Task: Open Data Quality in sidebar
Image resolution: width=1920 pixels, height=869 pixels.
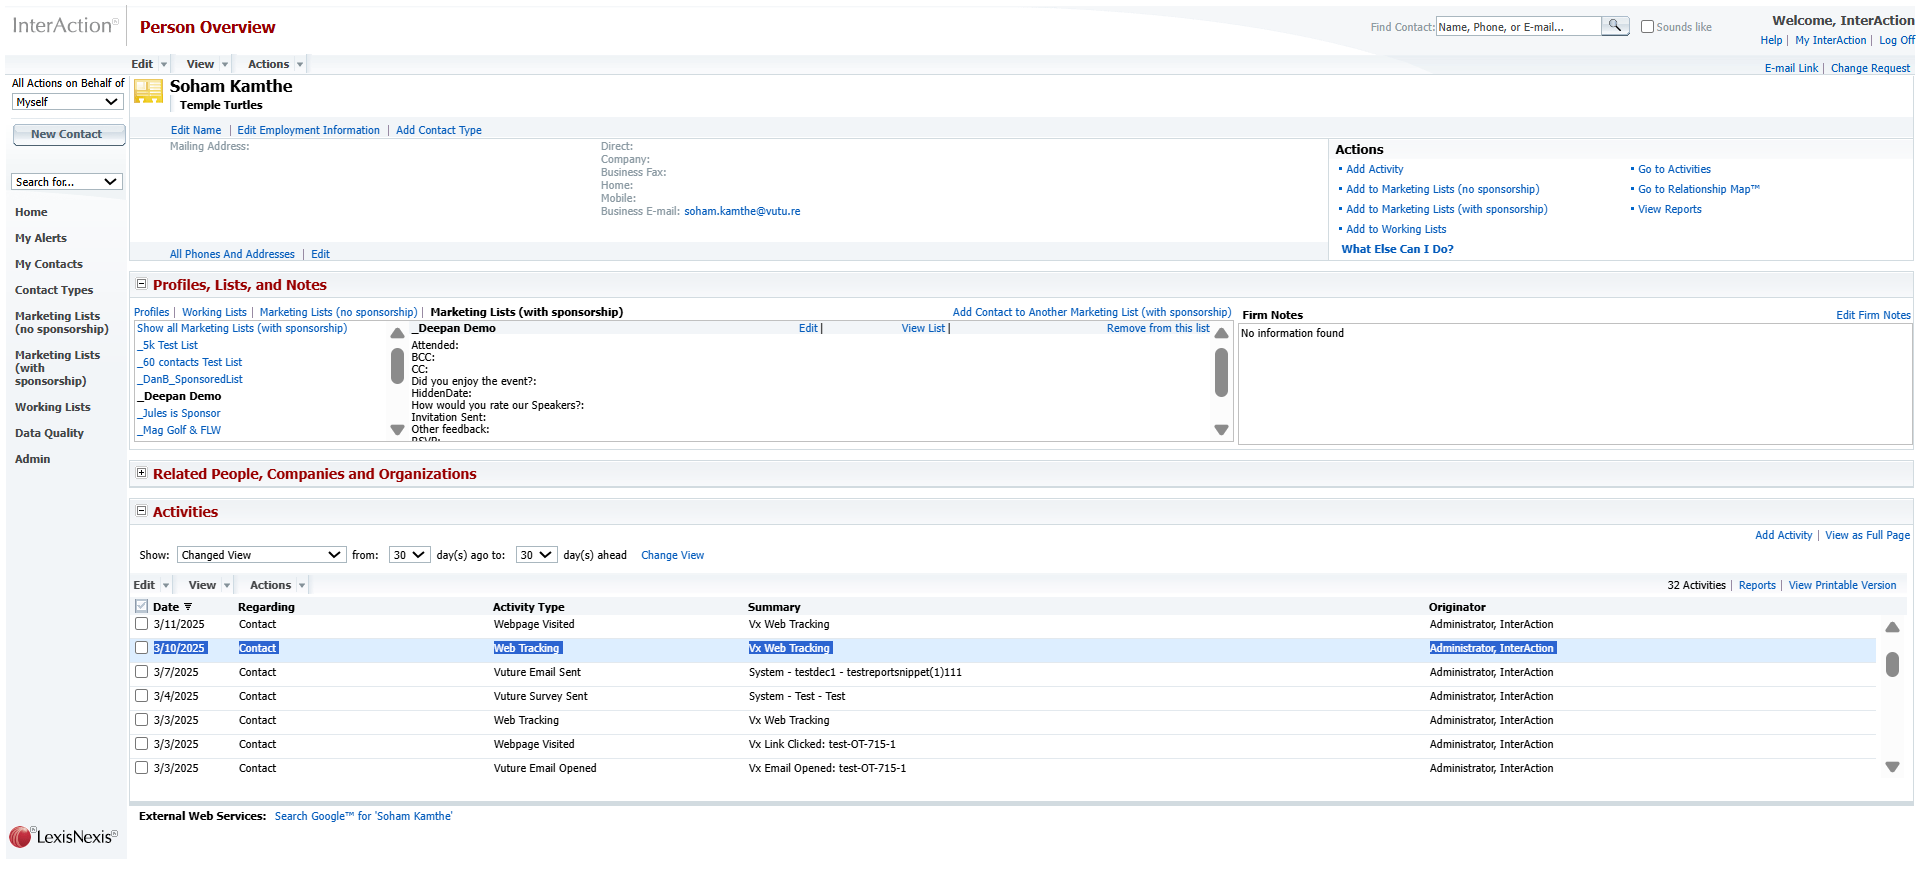Action: click(49, 433)
